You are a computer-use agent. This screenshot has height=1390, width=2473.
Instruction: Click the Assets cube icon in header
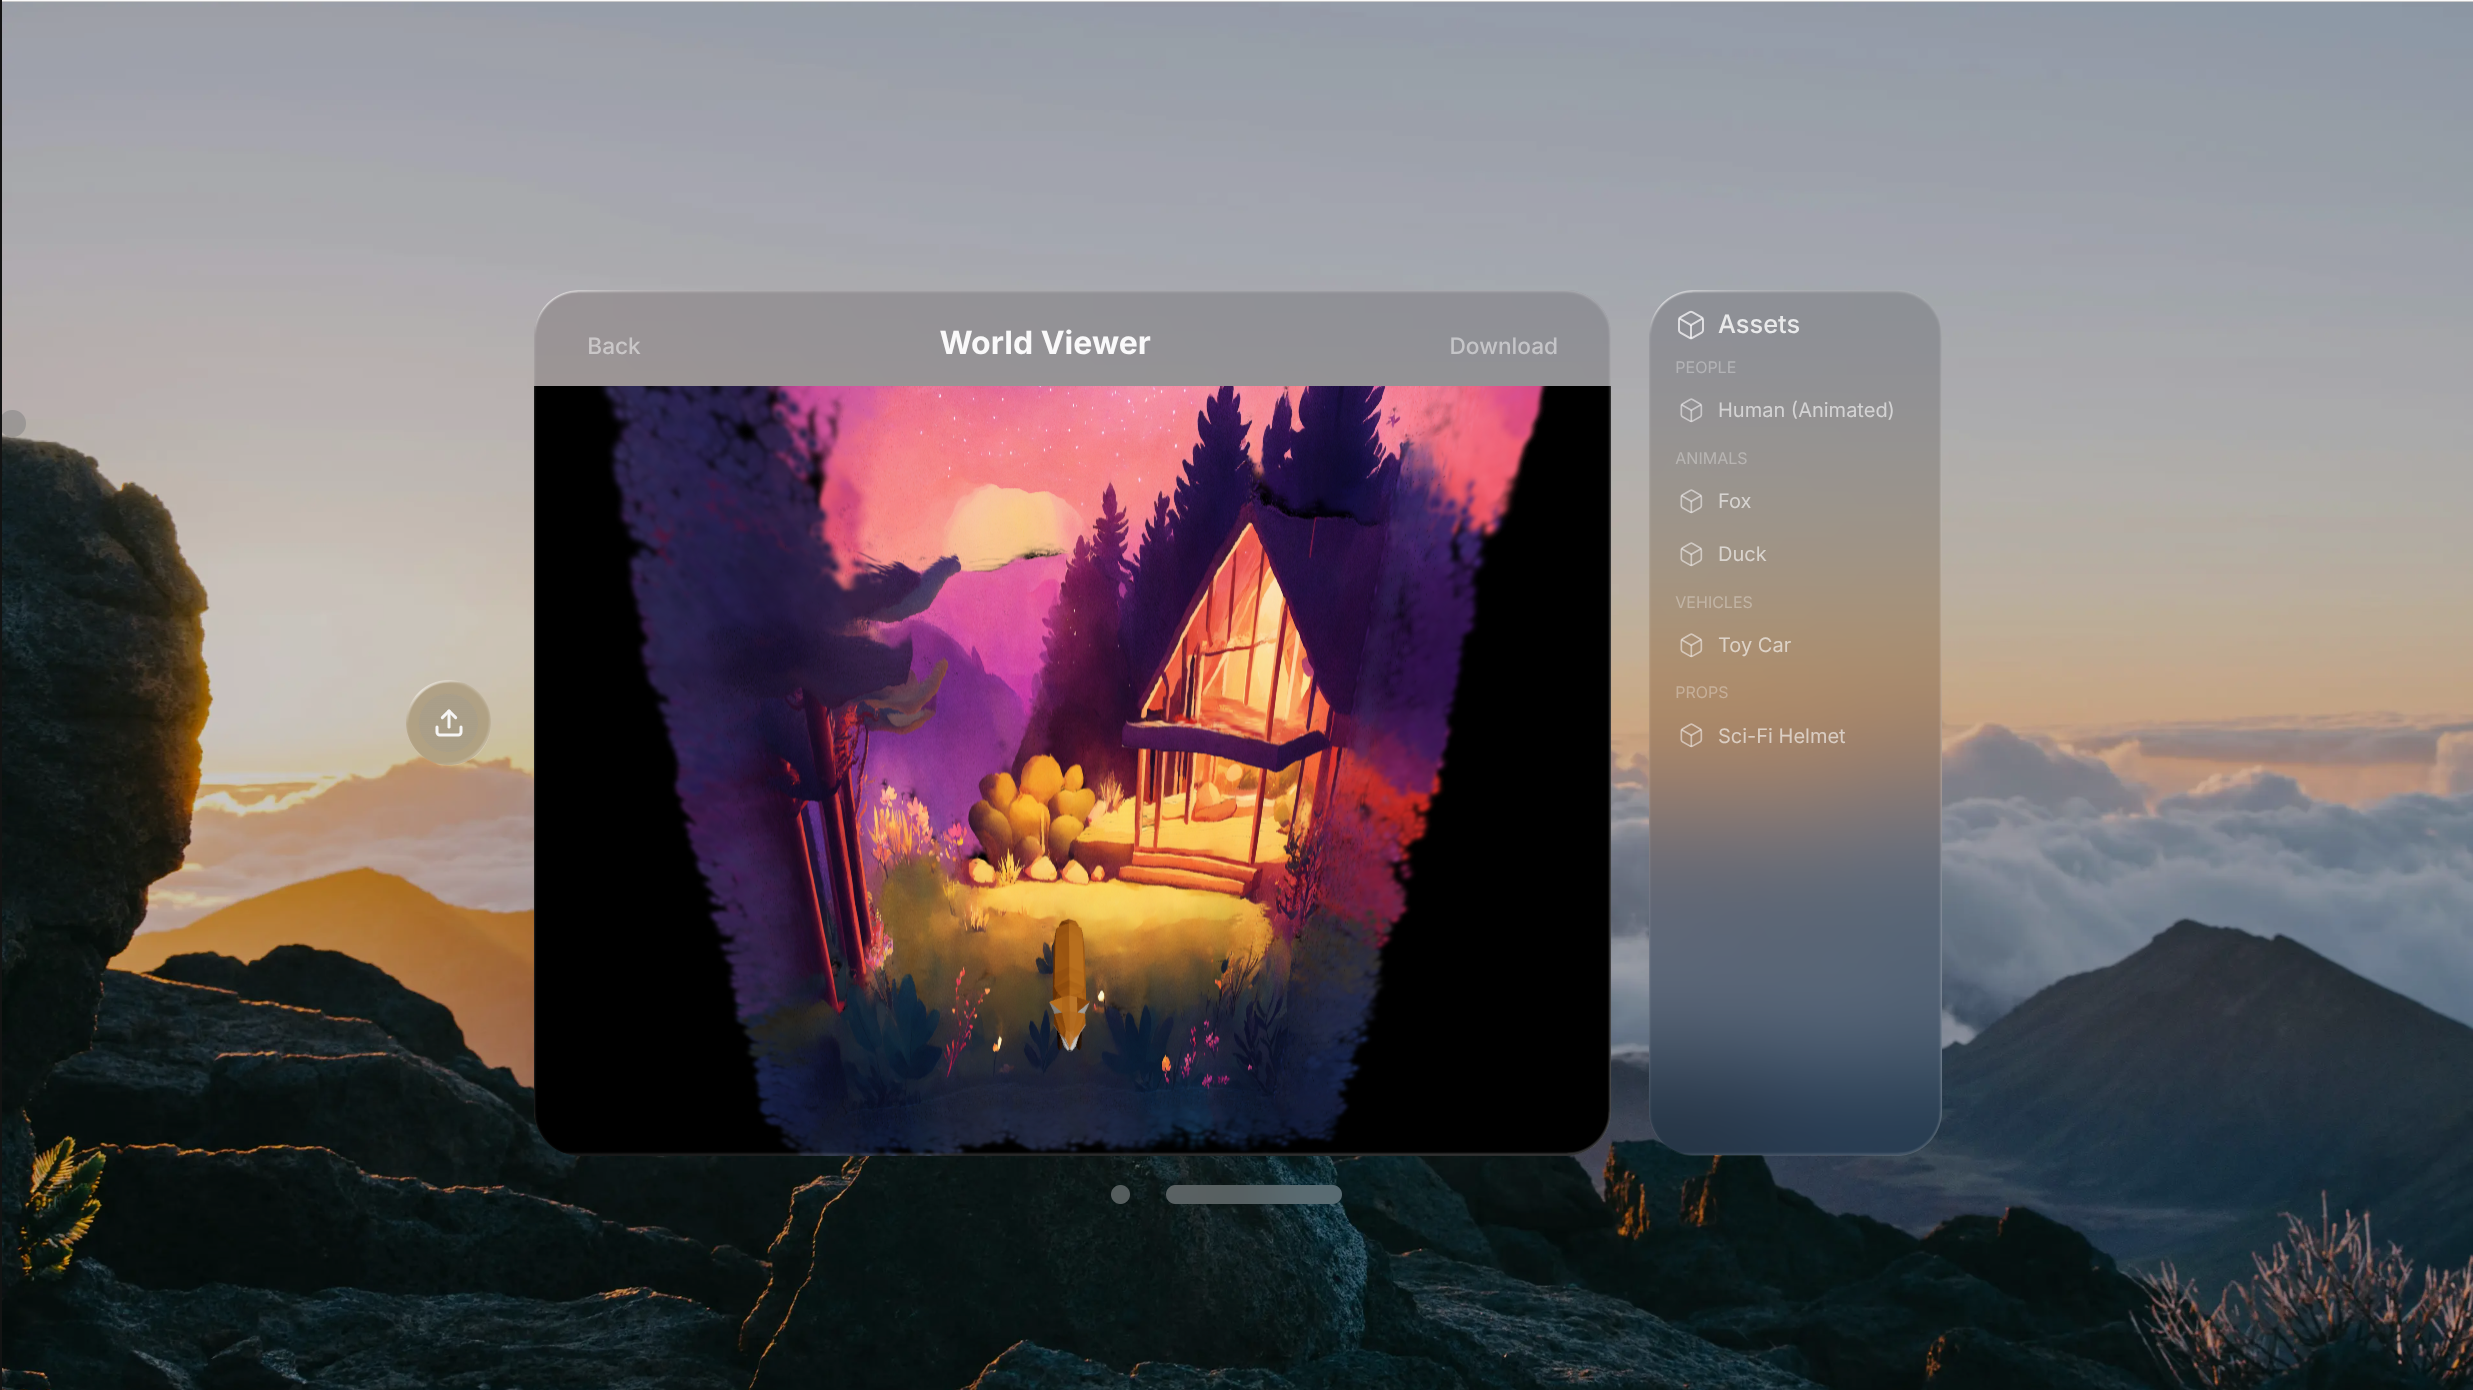[x=1690, y=325]
